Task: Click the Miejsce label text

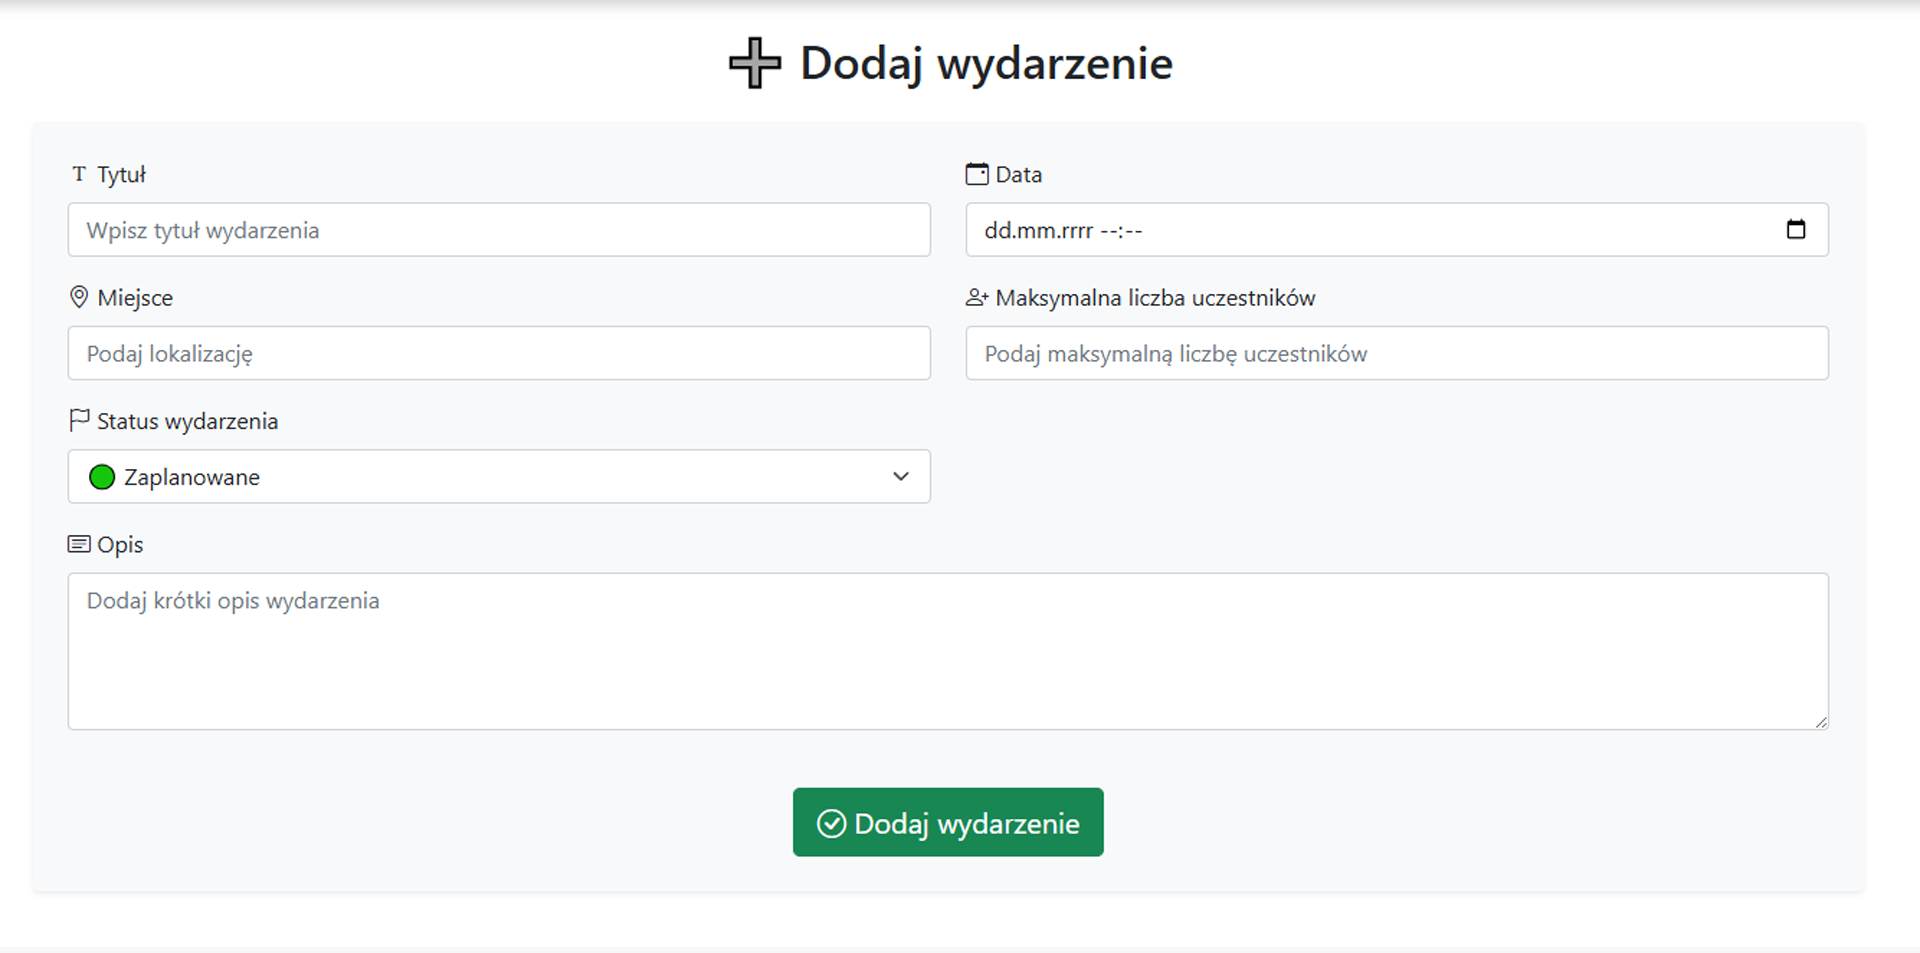Action: (135, 298)
